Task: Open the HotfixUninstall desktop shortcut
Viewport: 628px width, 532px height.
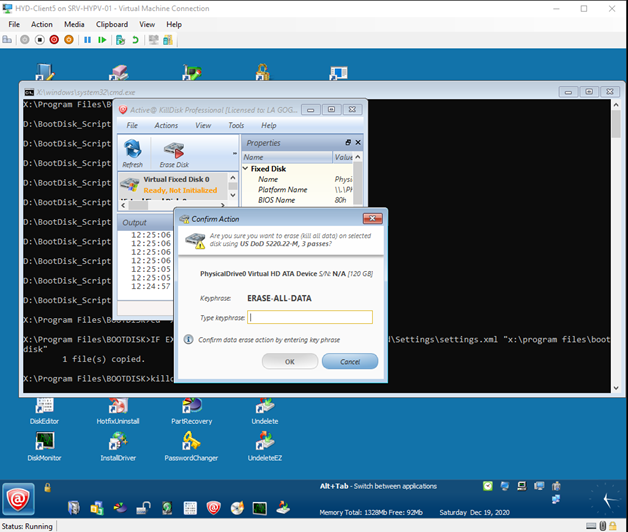Action: coord(118,411)
